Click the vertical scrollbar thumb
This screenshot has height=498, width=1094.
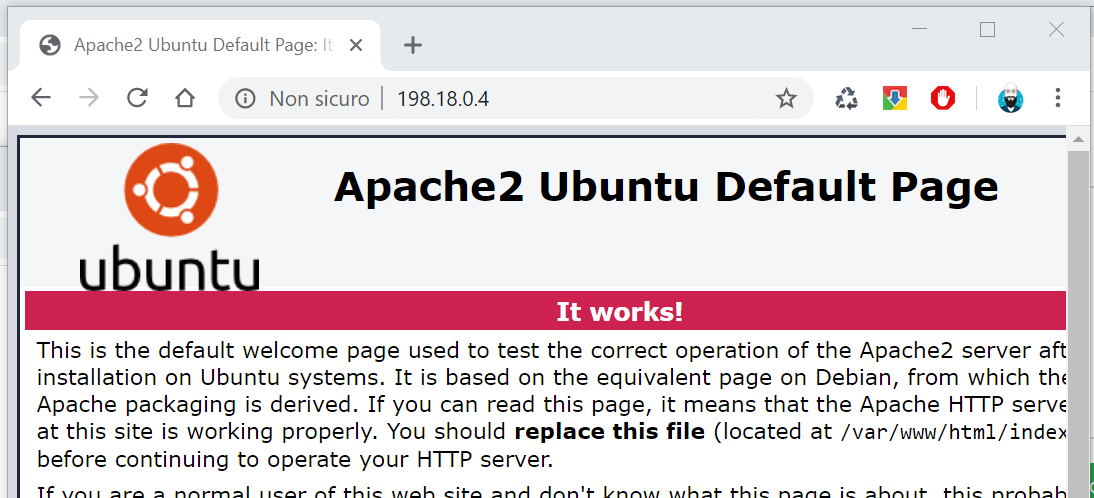[x=1077, y=320]
